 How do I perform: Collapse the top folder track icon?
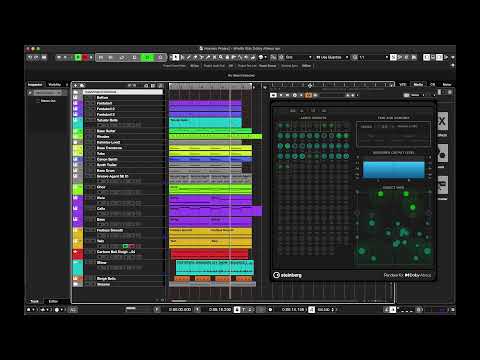(76, 92)
